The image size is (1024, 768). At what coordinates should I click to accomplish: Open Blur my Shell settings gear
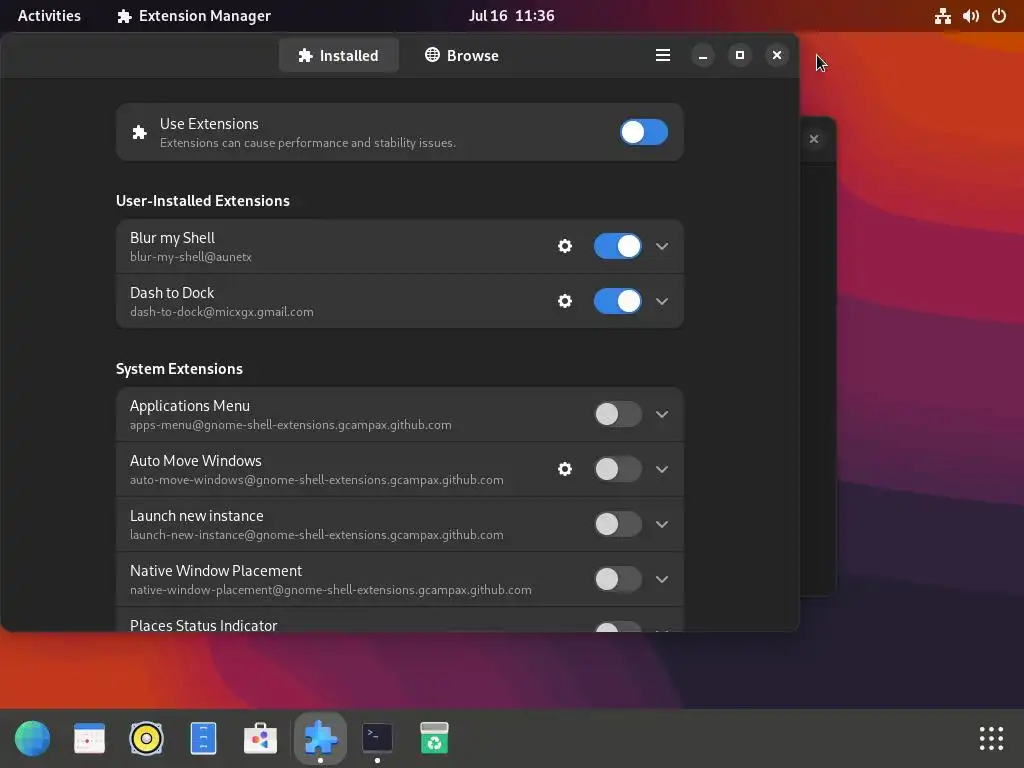pyautogui.click(x=565, y=246)
